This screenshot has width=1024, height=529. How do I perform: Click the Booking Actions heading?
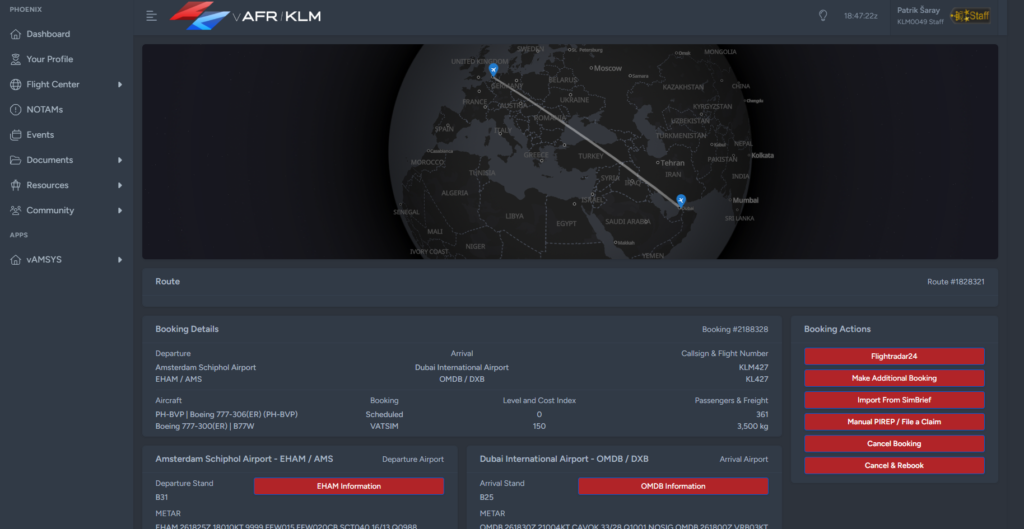pyautogui.click(x=837, y=329)
